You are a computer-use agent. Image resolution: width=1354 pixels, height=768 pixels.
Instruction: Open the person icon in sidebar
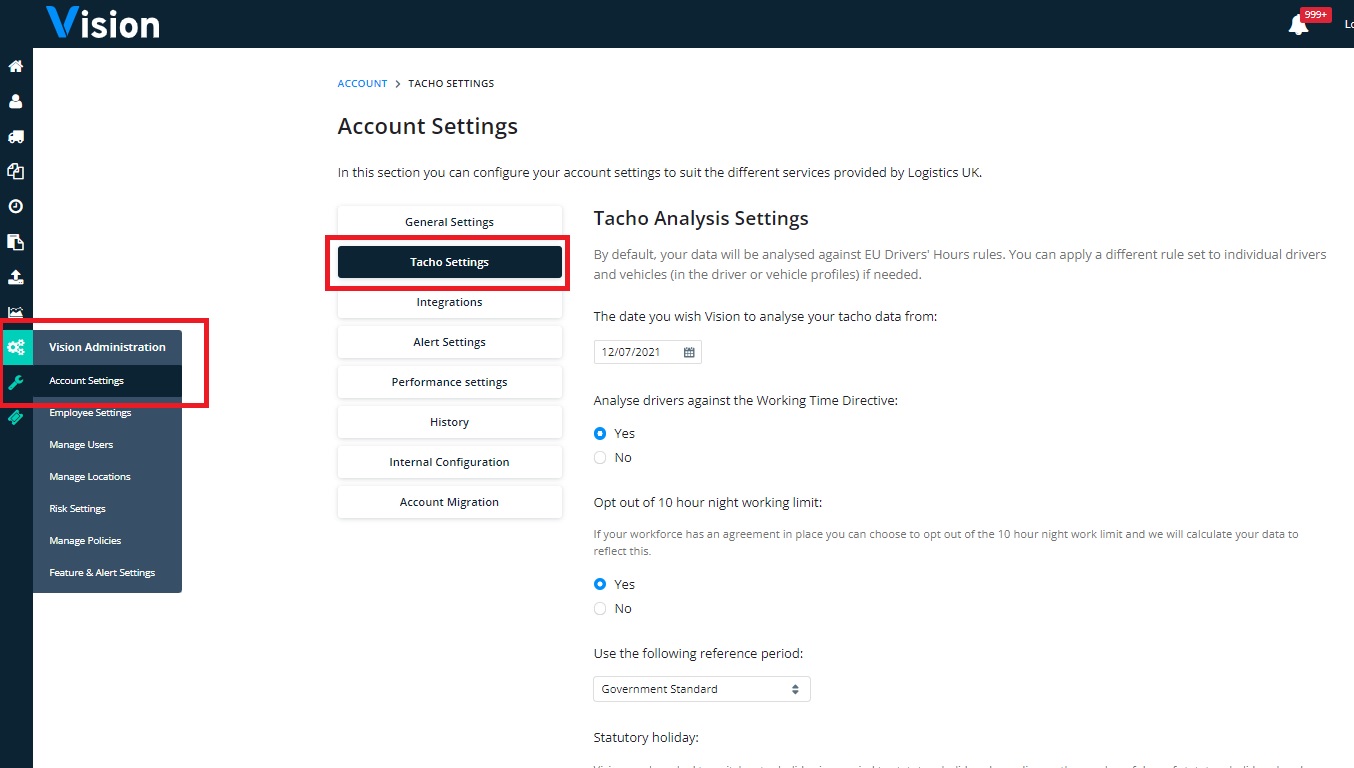coord(15,102)
